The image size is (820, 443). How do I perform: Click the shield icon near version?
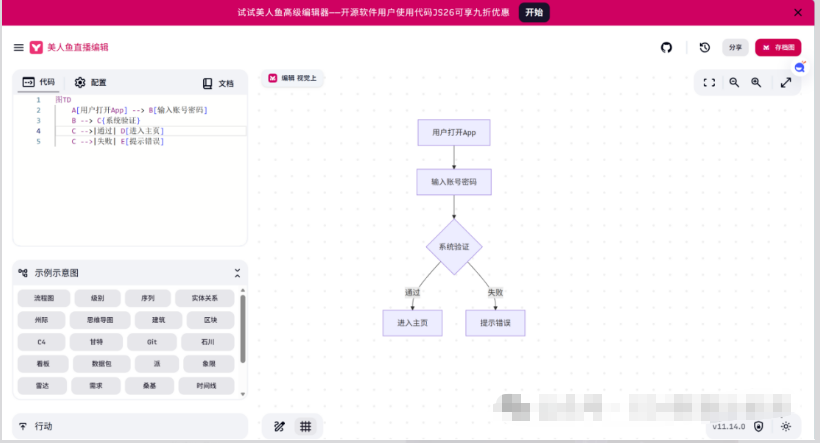(759, 427)
